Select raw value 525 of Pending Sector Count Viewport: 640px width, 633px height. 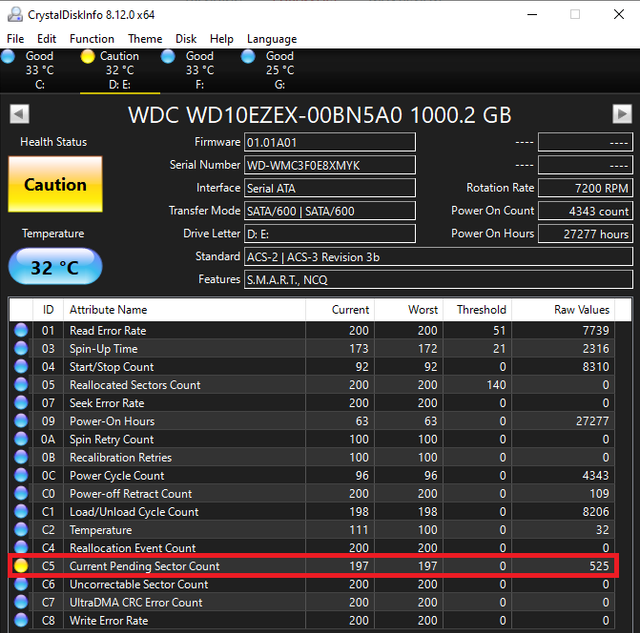click(599, 566)
